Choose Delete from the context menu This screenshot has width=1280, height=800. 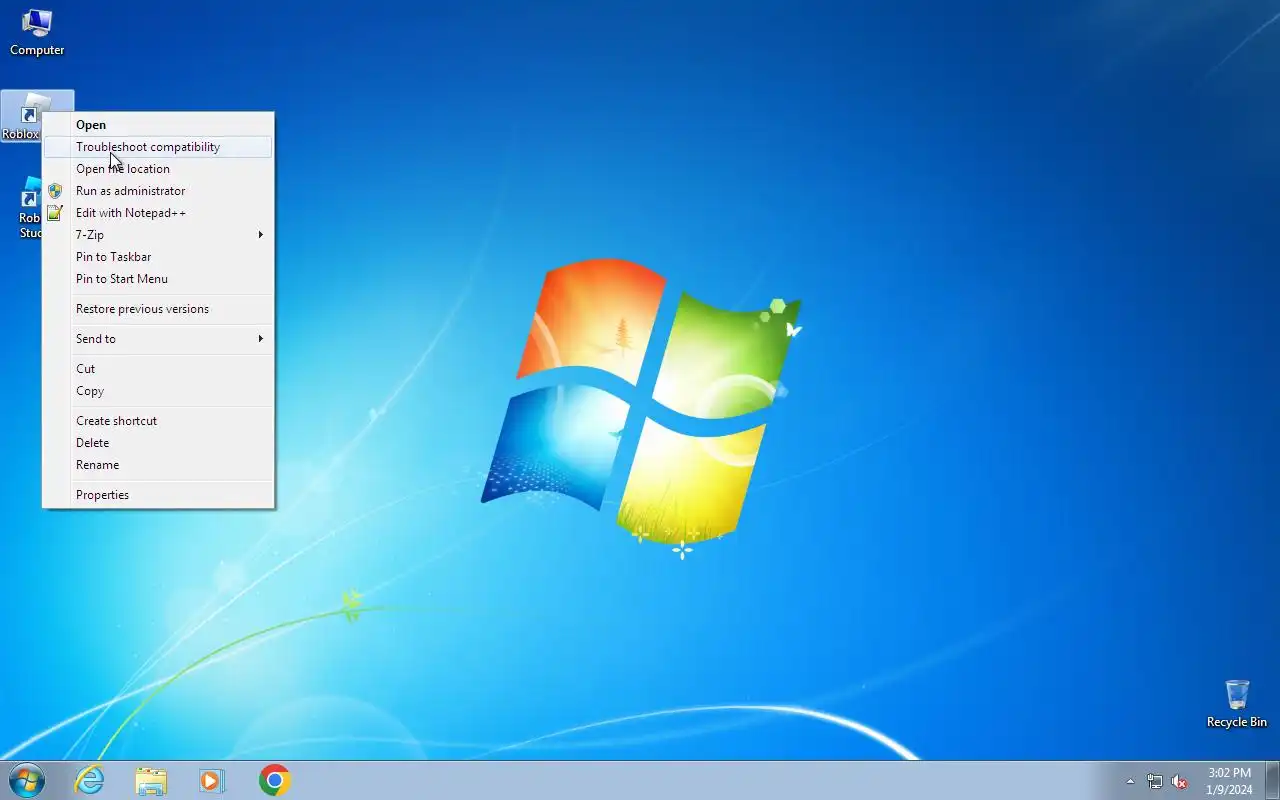click(158, 443)
